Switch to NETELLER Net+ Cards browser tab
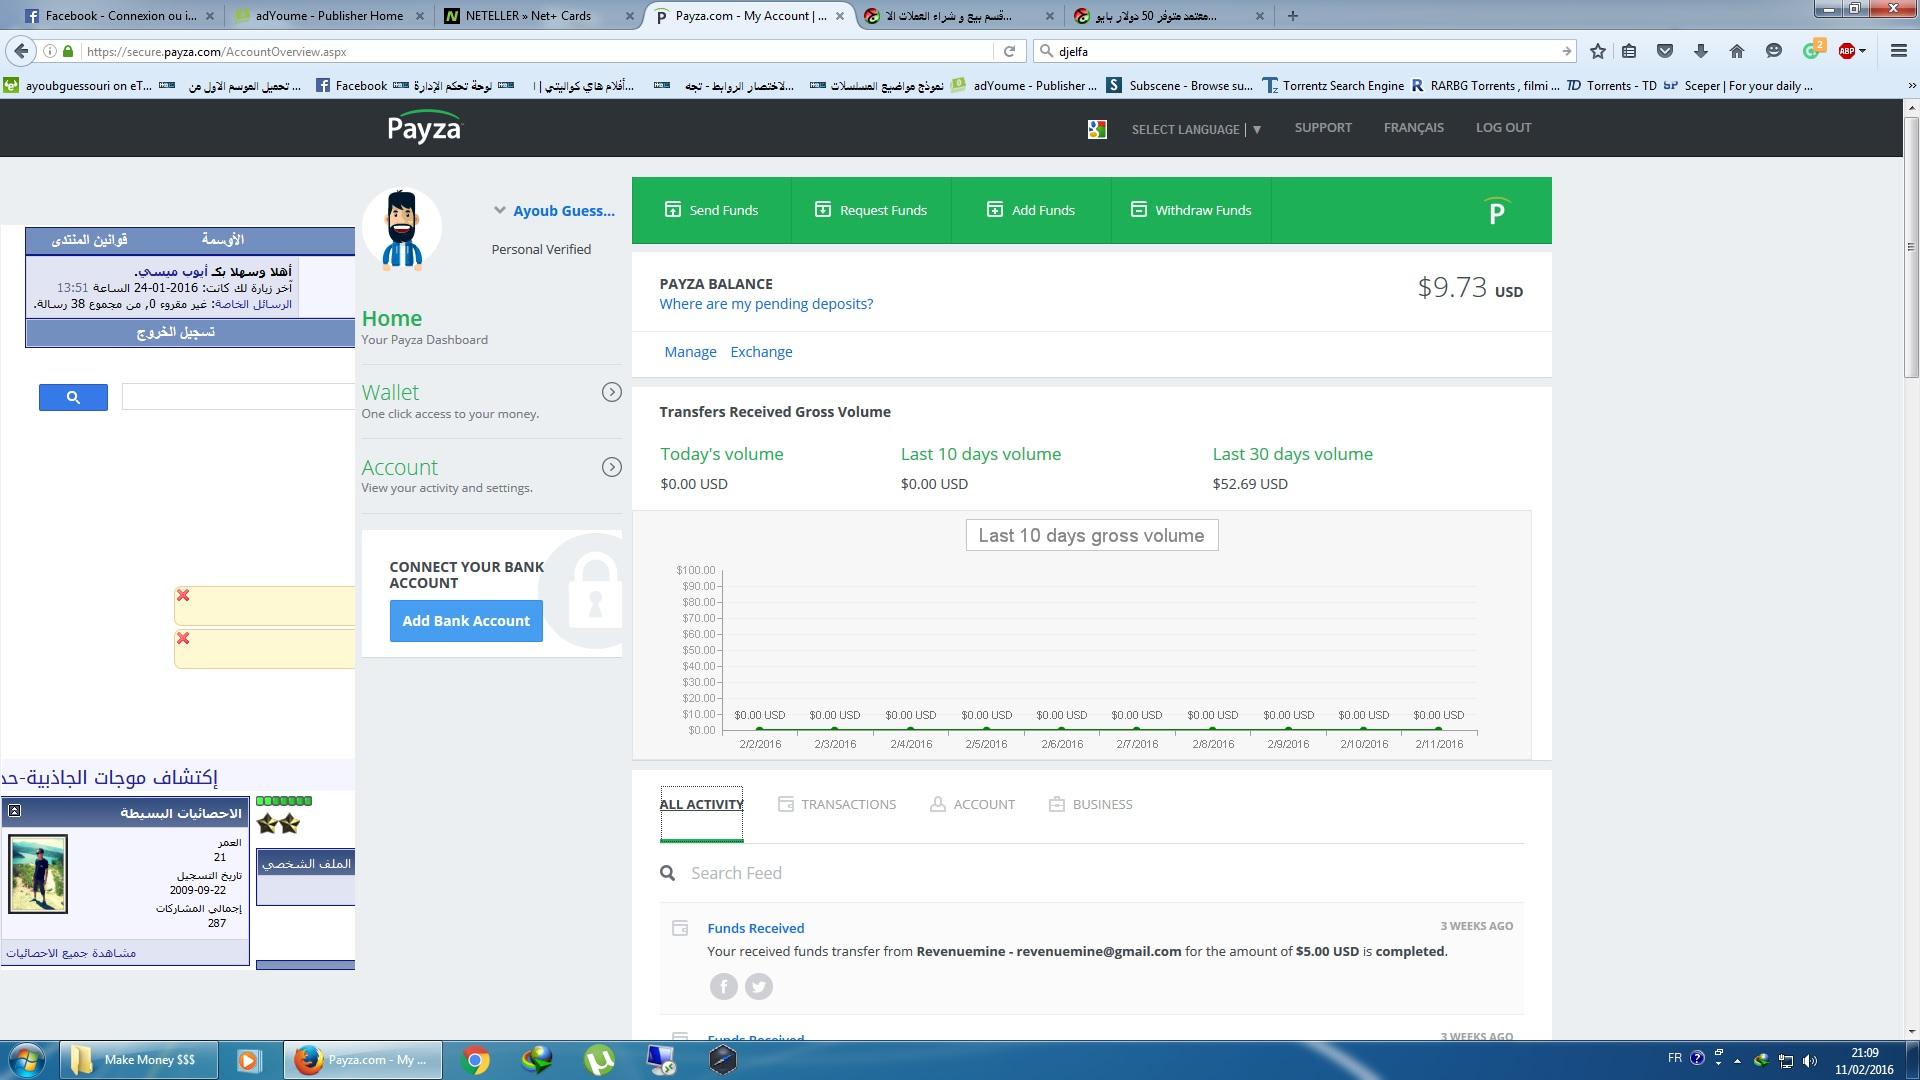This screenshot has width=1920, height=1080. point(538,16)
